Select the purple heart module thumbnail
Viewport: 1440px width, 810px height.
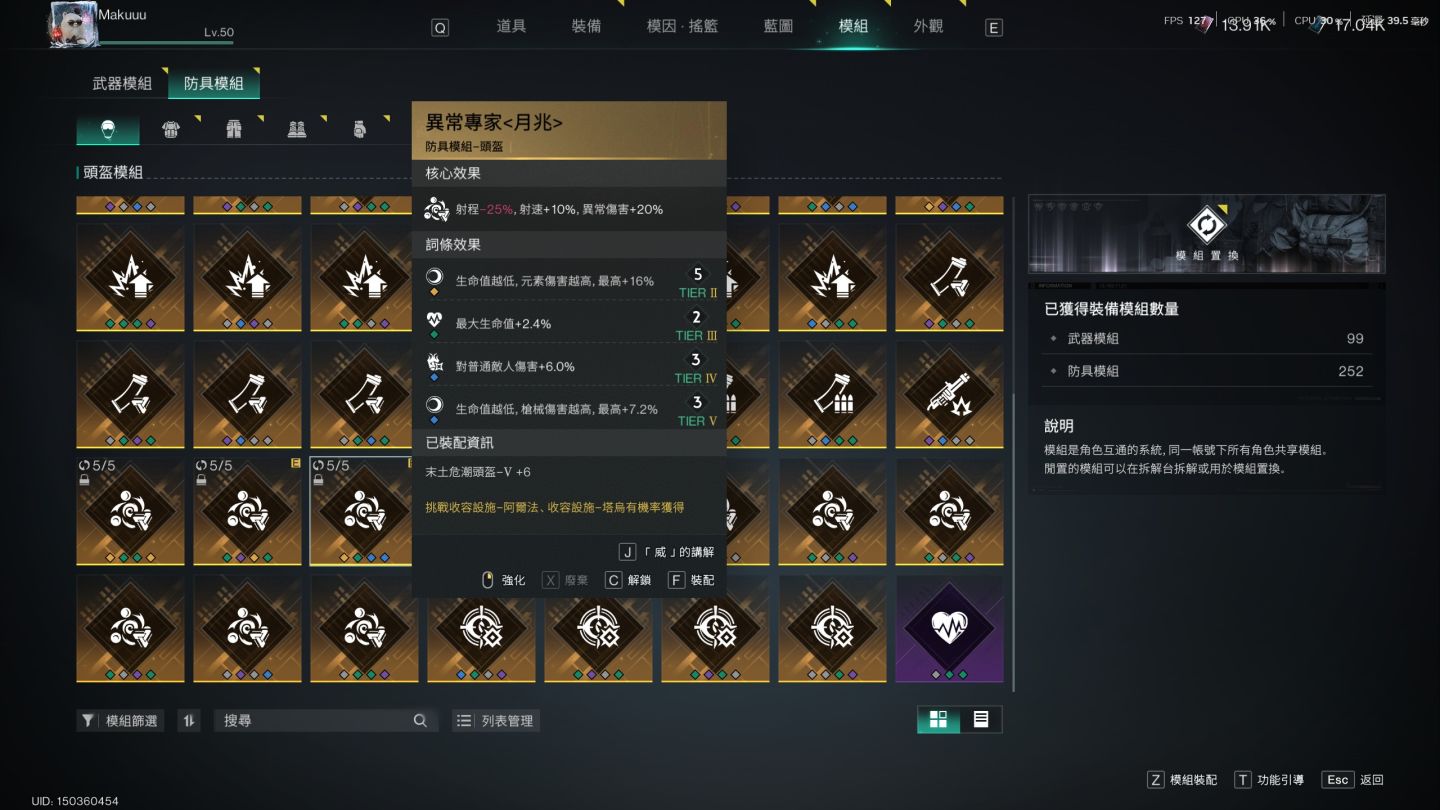point(949,628)
